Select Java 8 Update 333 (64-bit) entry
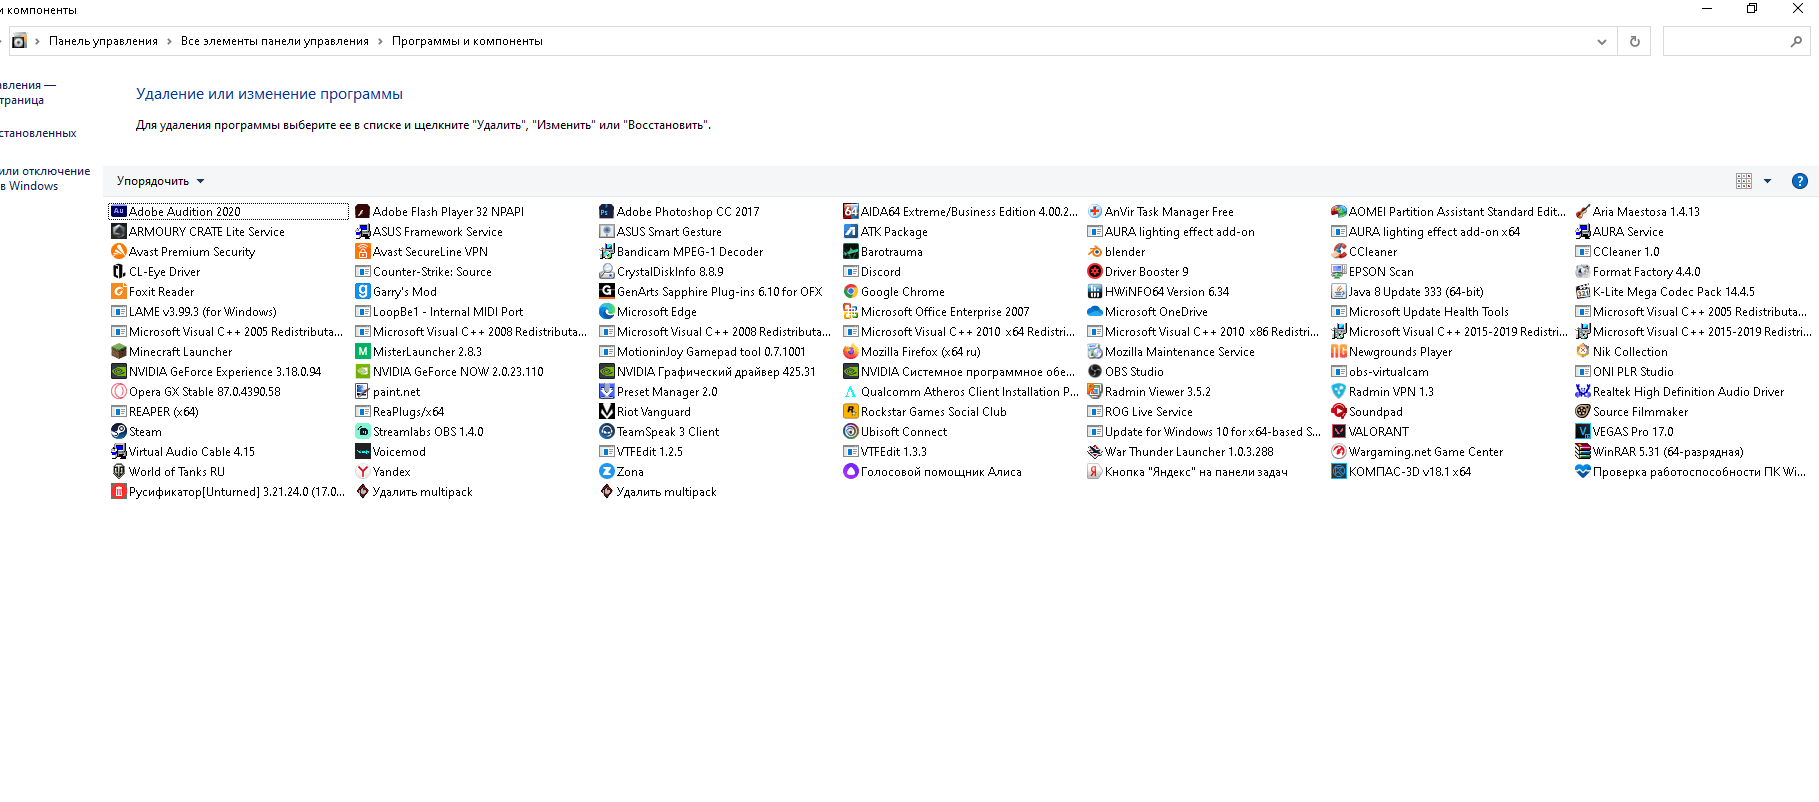Screen dimensions: 1819x802 pos(1407,291)
